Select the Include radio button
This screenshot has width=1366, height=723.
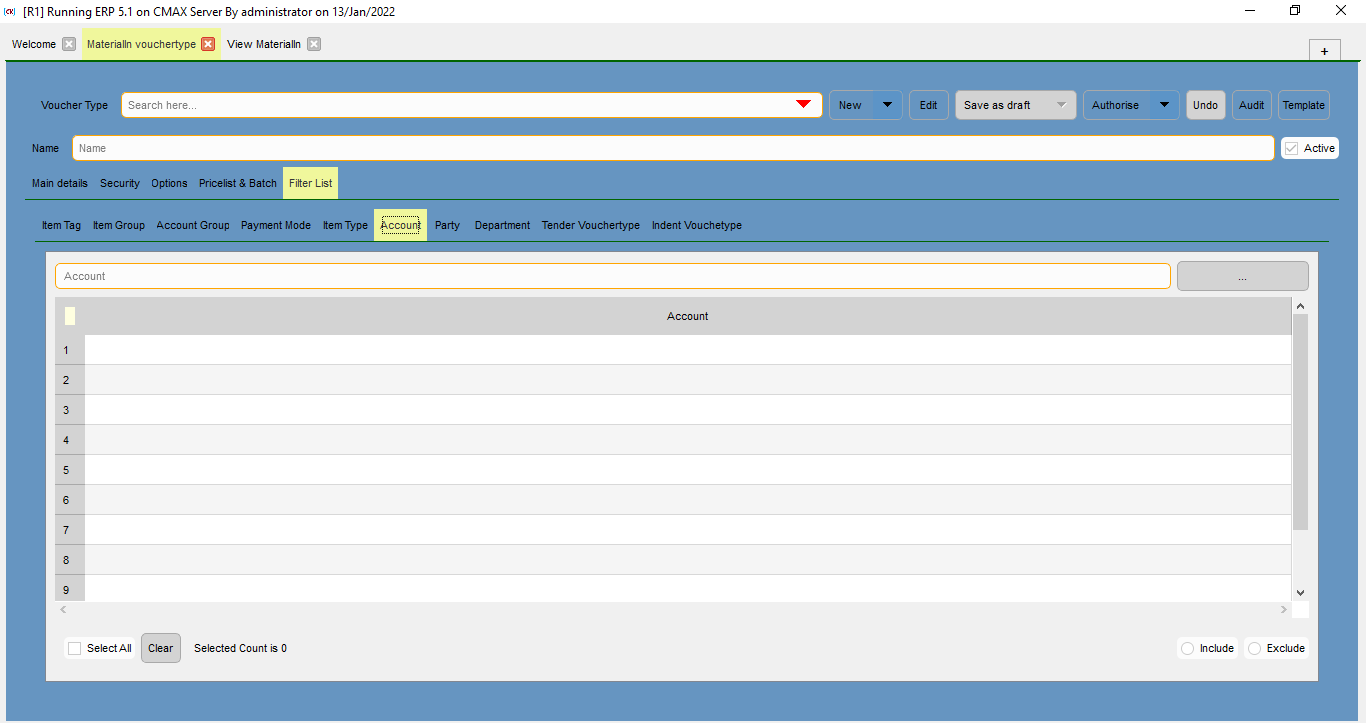pyautogui.click(x=1188, y=648)
